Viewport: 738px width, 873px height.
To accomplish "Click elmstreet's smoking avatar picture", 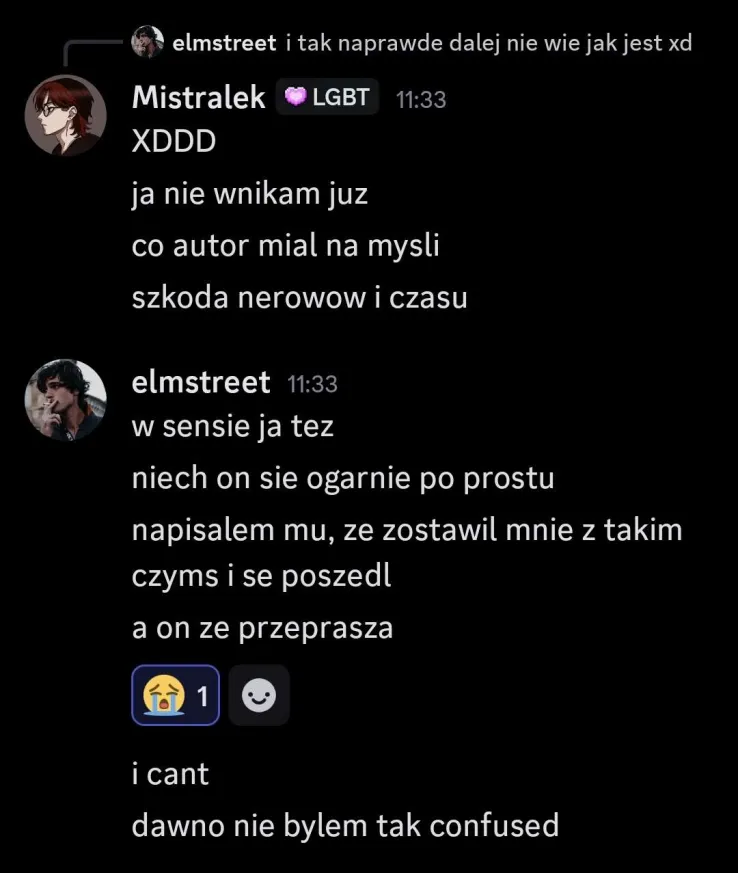I will [65, 400].
